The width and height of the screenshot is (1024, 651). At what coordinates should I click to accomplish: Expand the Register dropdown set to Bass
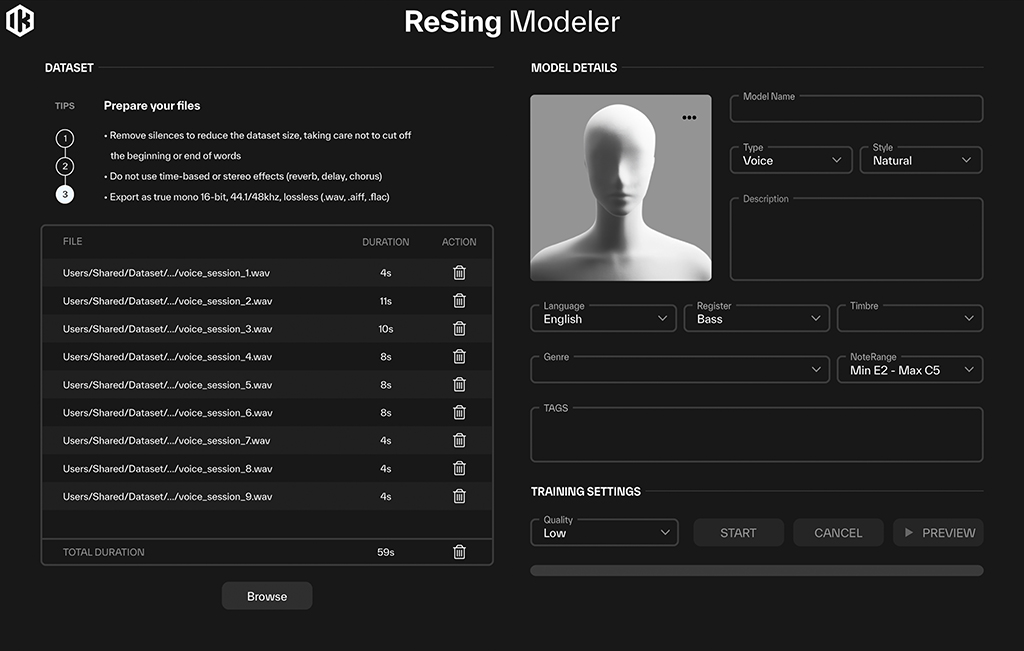[756, 319]
